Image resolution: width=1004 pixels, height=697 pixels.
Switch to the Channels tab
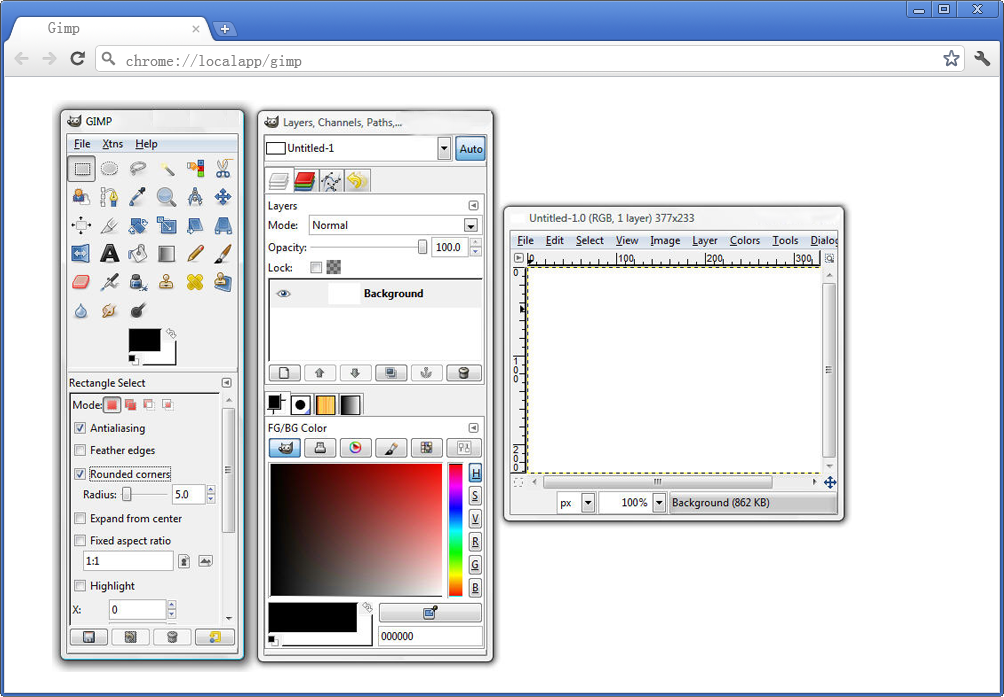[x=305, y=181]
